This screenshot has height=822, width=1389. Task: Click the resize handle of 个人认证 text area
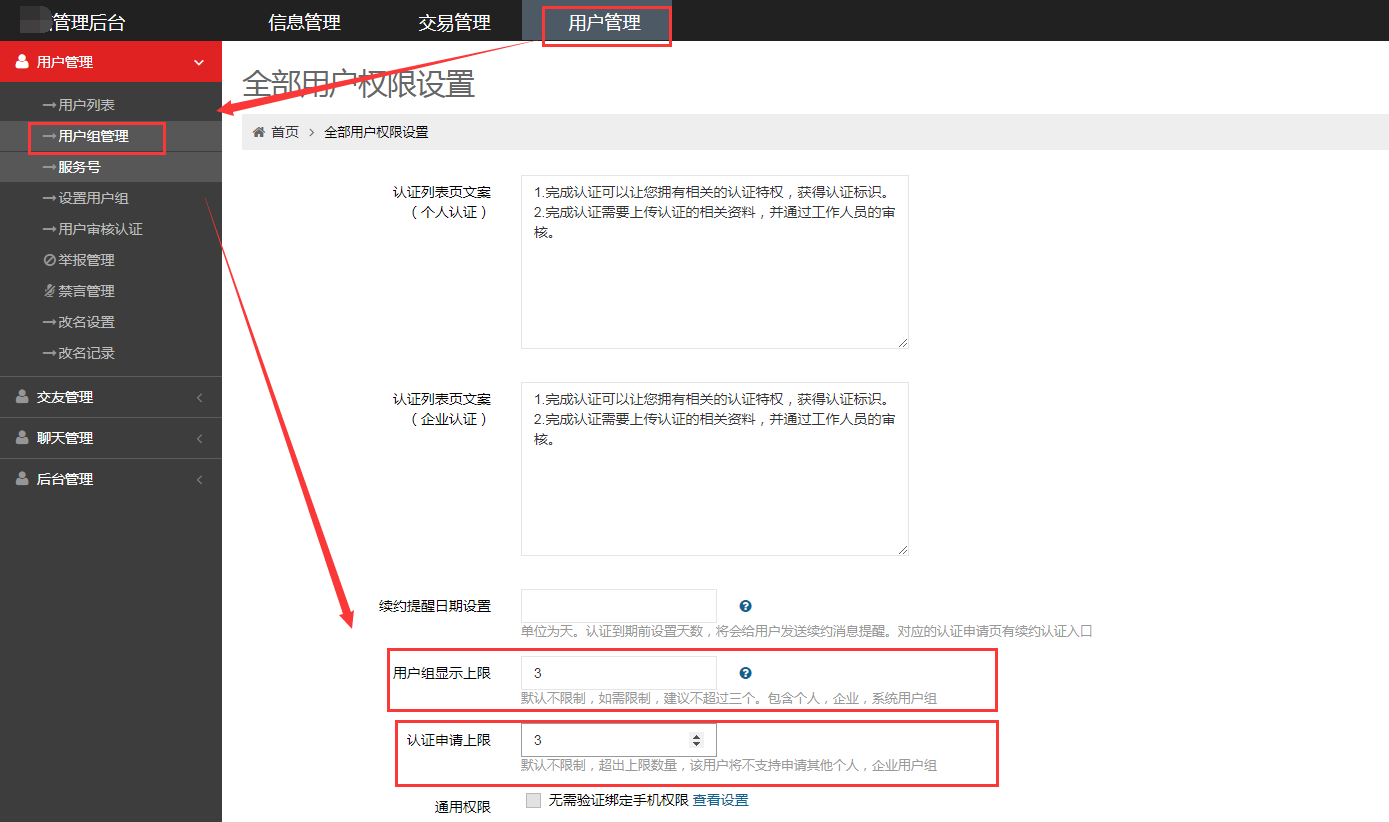coord(902,342)
